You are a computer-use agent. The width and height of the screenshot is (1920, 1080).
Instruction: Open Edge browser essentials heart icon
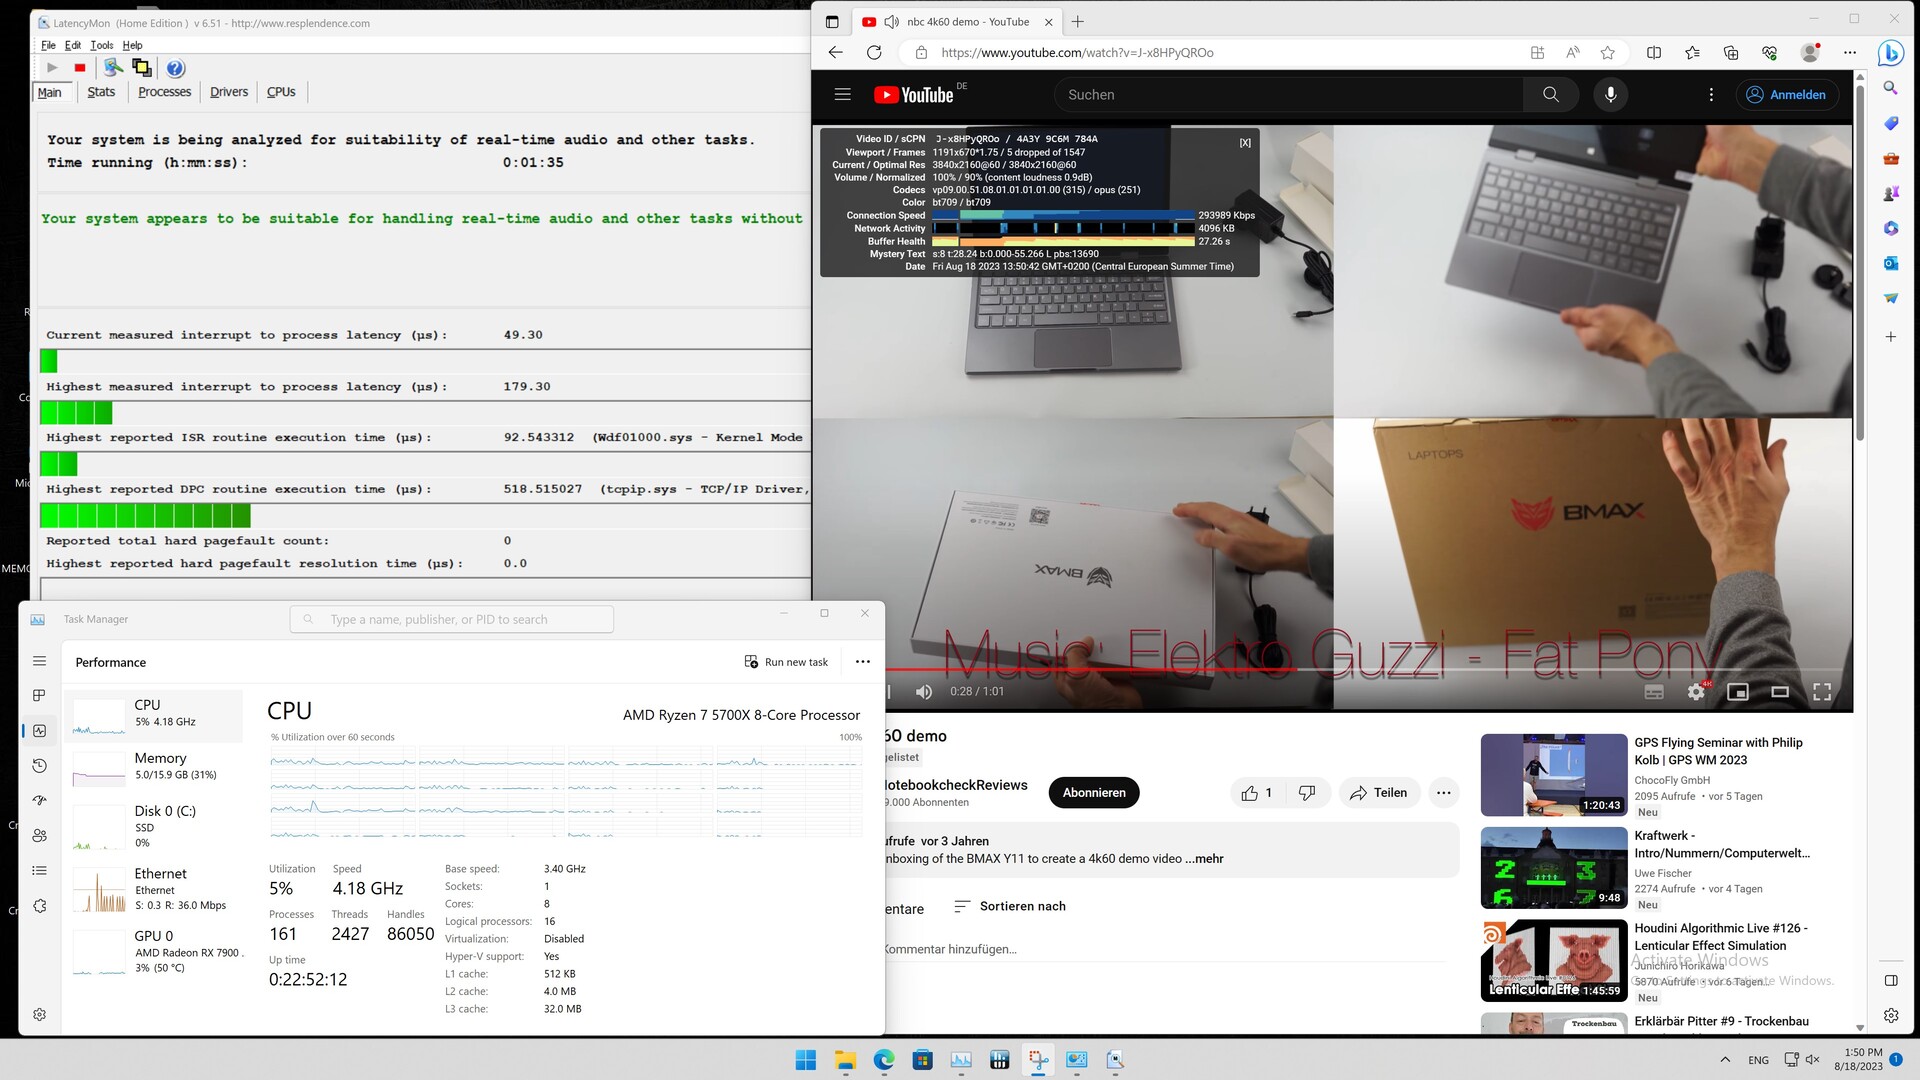click(1770, 53)
